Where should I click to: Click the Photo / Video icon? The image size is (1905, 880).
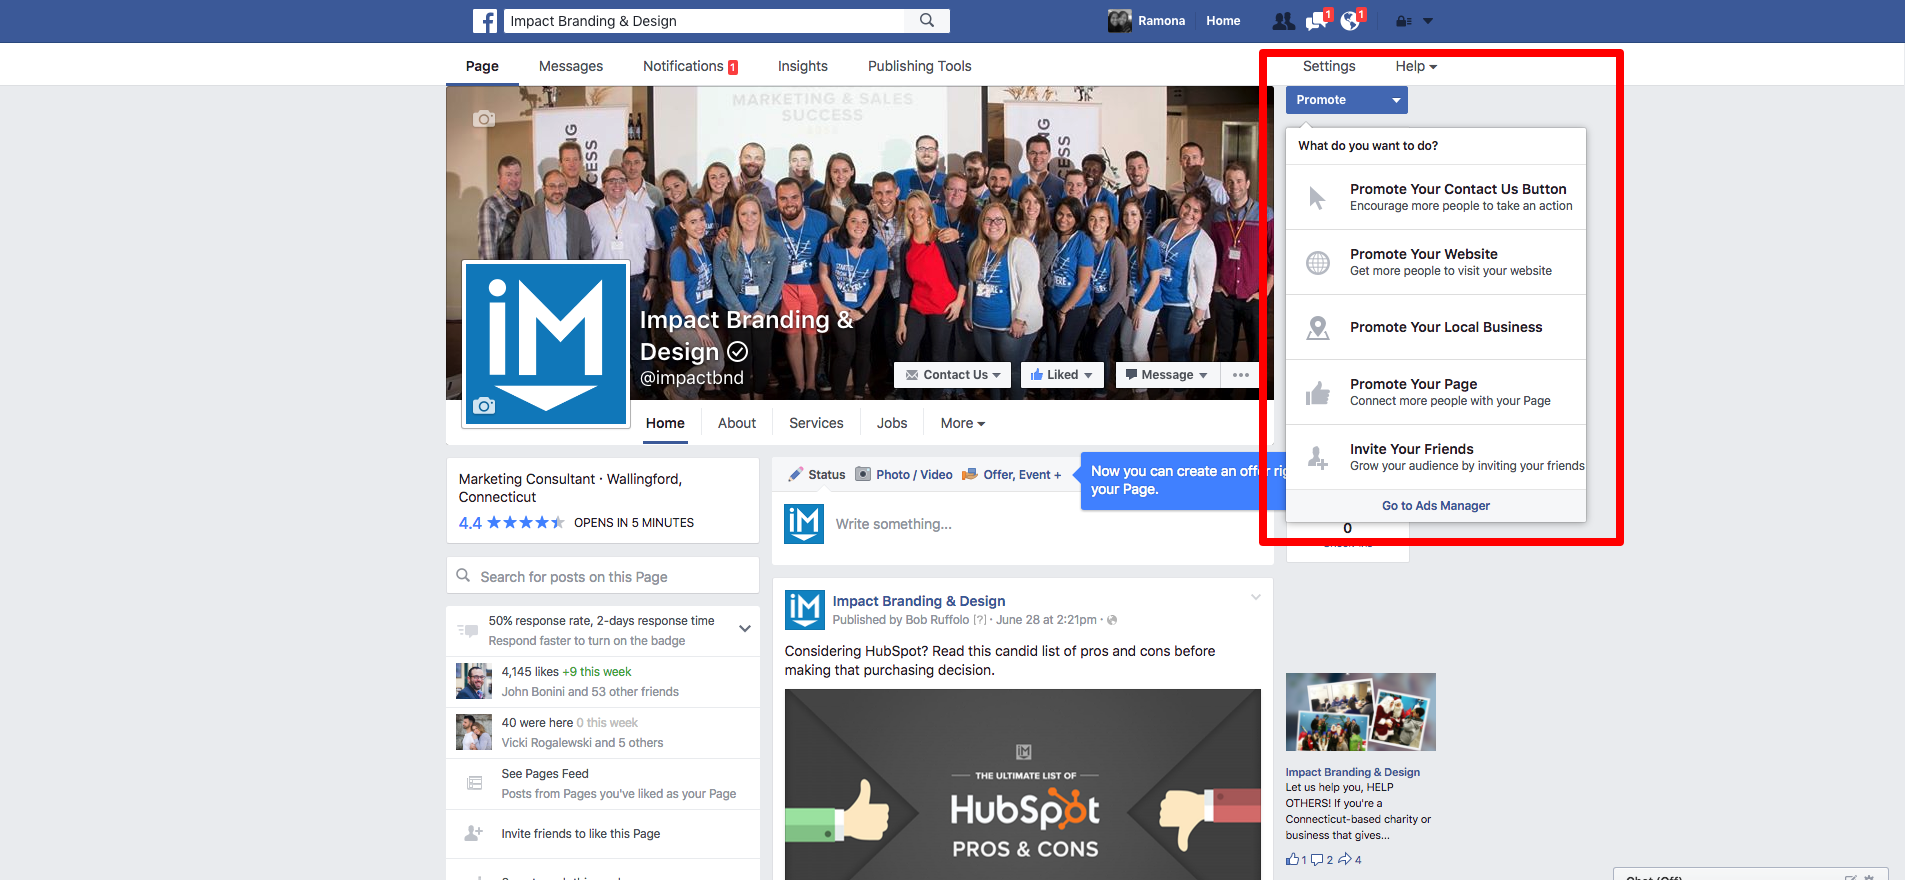pyautogui.click(x=863, y=475)
